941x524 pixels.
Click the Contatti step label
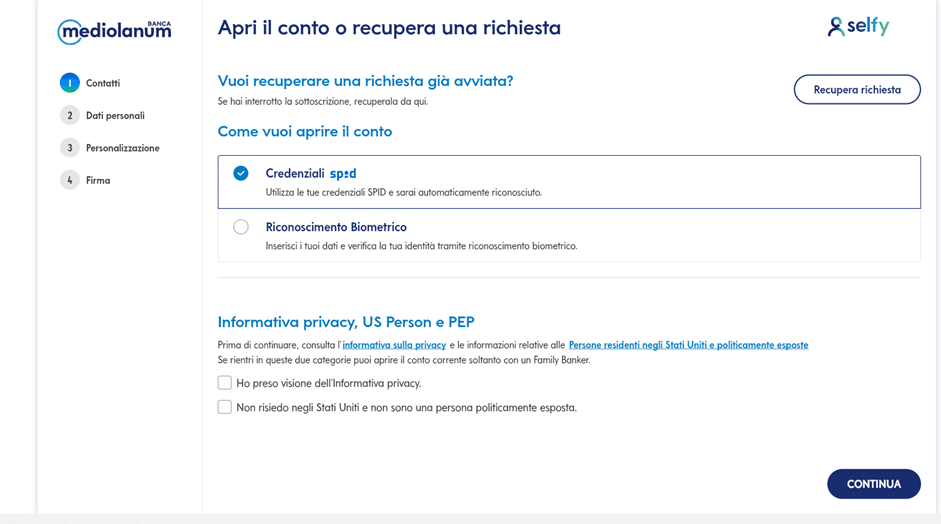coord(103,83)
